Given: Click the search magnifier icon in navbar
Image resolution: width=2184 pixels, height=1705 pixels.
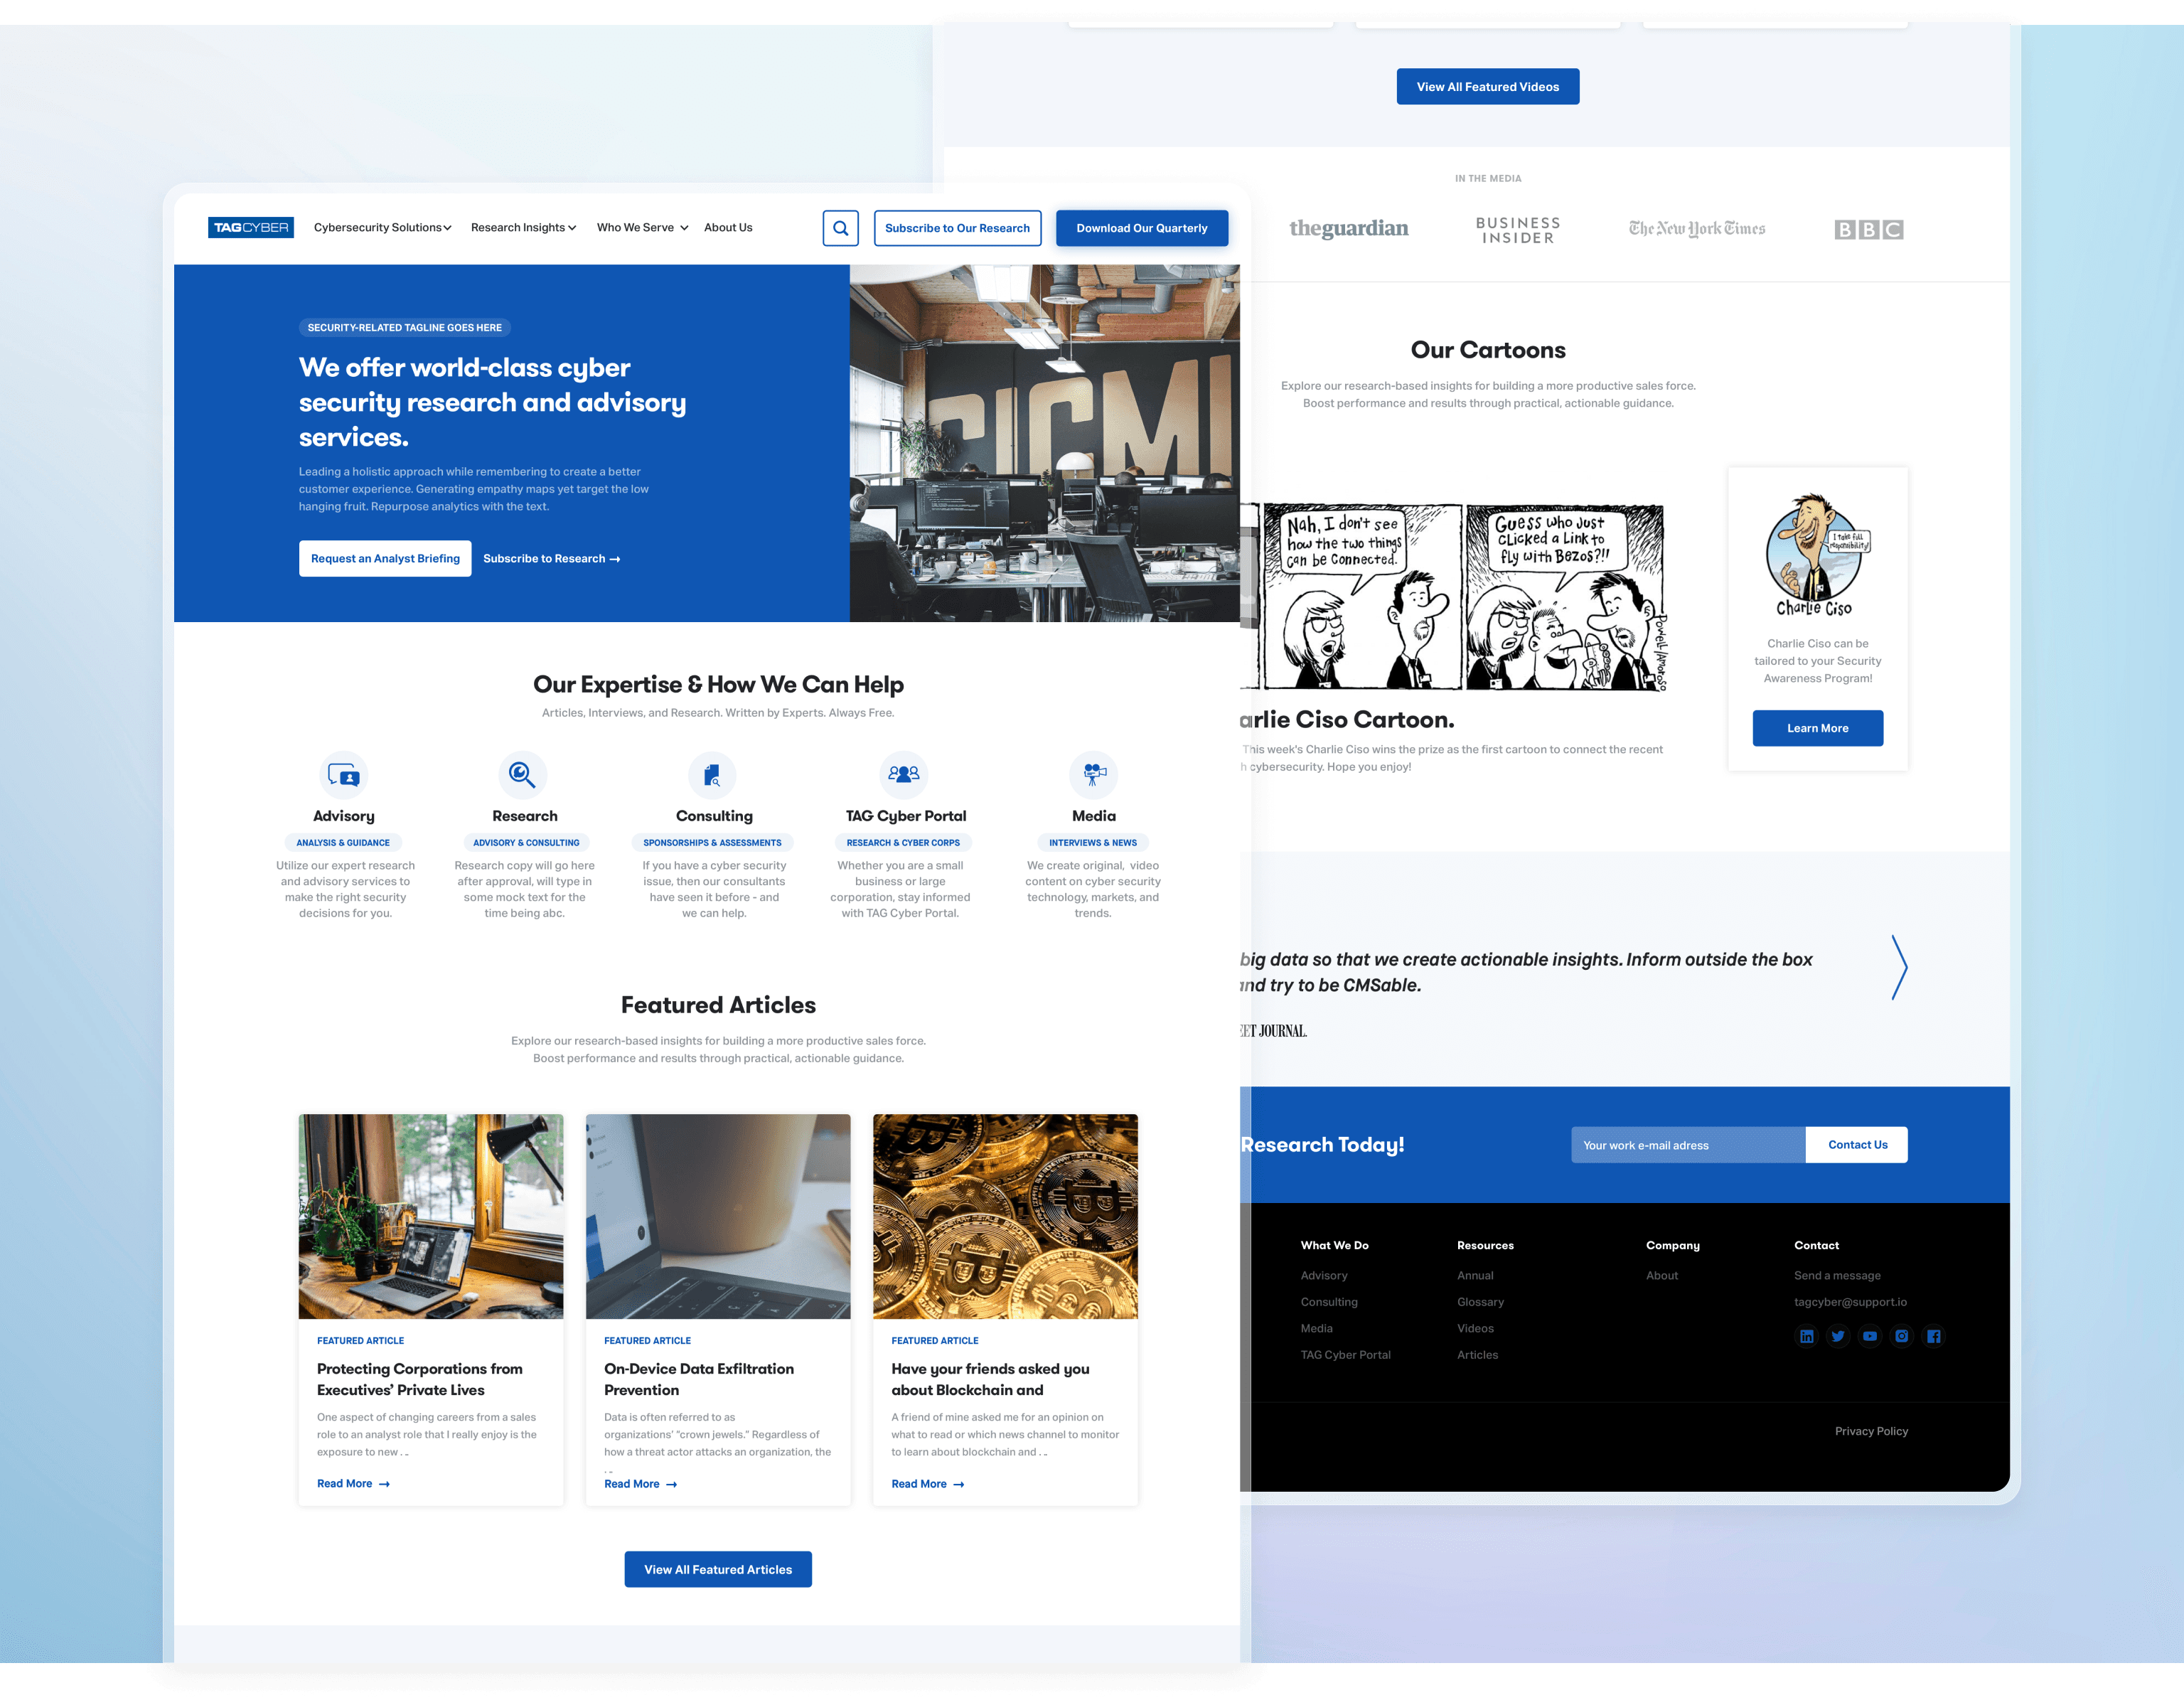Looking at the screenshot, I should [x=840, y=228].
